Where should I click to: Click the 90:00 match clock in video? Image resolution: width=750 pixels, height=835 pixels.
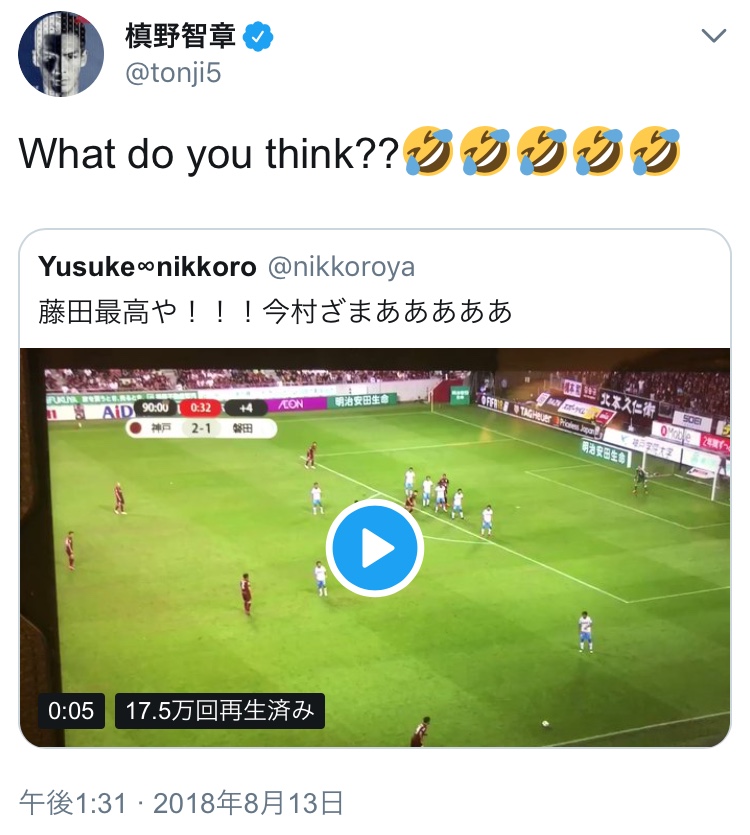tap(152, 408)
